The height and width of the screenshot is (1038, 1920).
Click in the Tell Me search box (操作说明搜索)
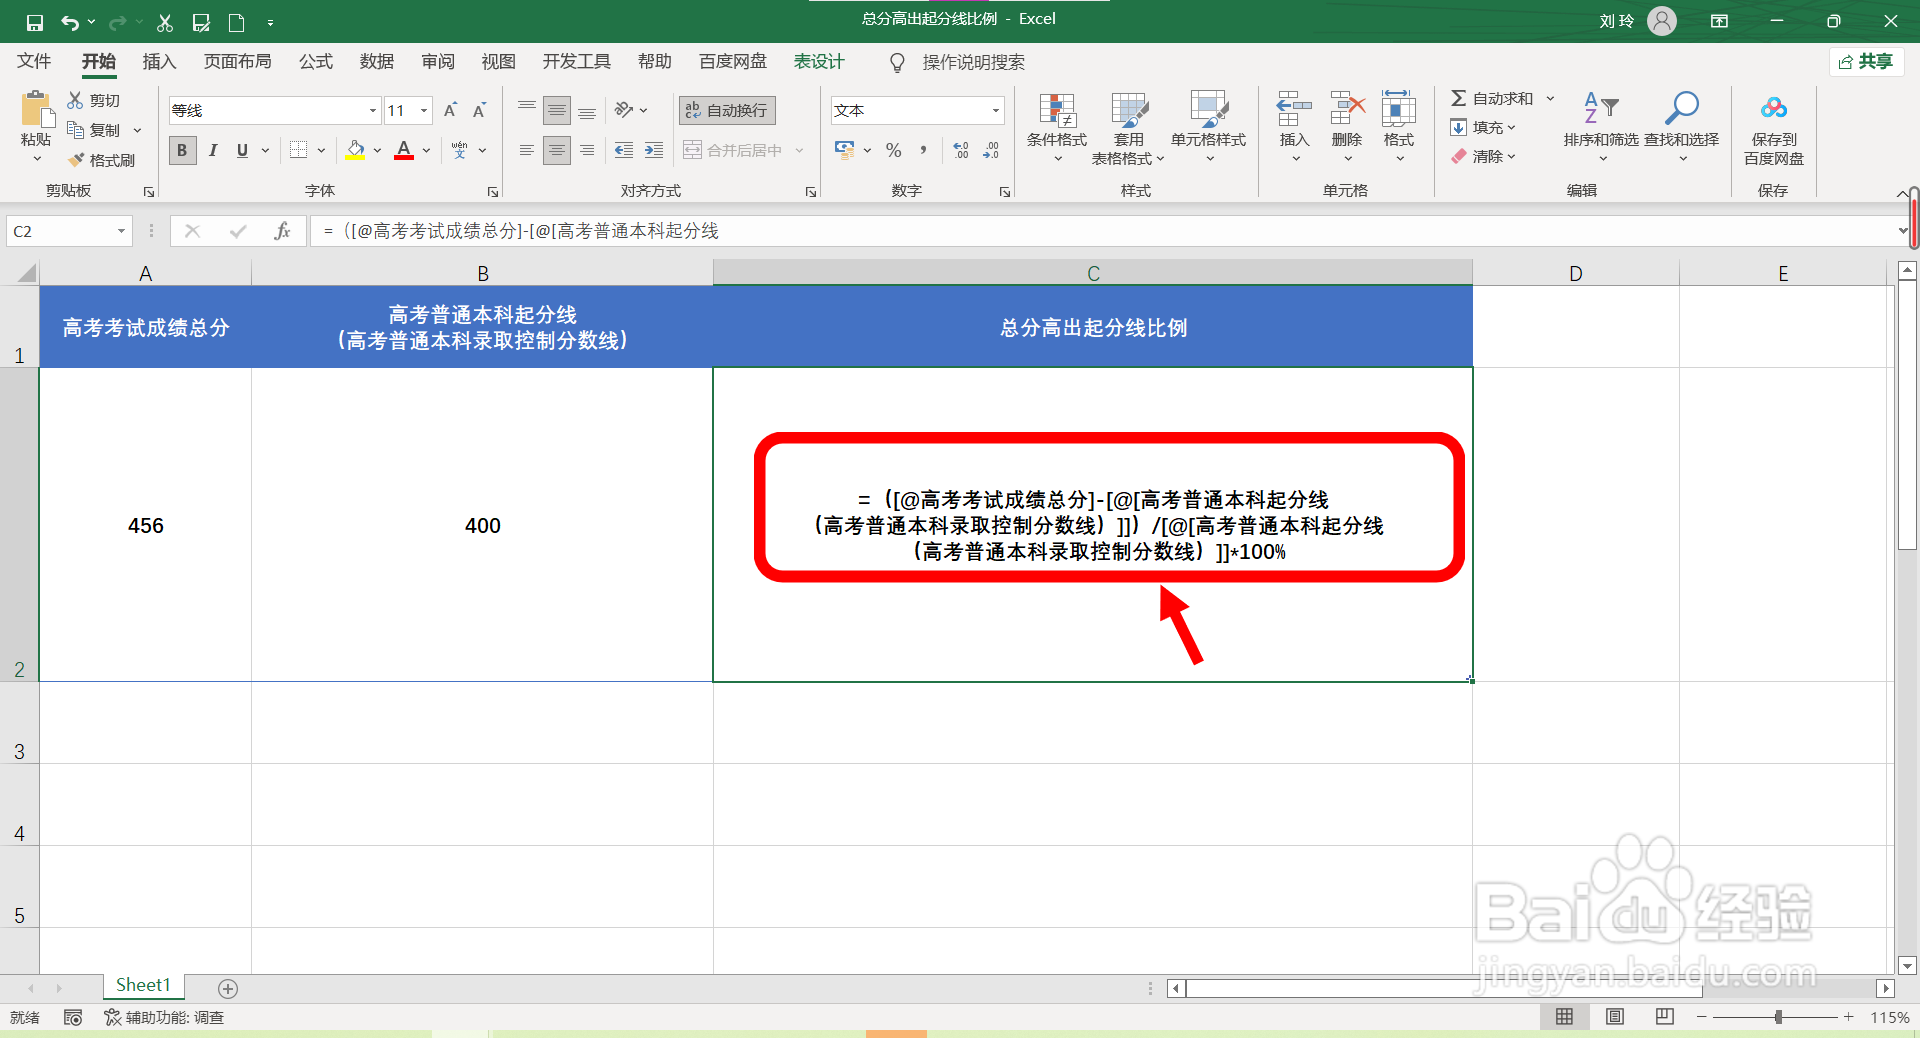point(973,62)
